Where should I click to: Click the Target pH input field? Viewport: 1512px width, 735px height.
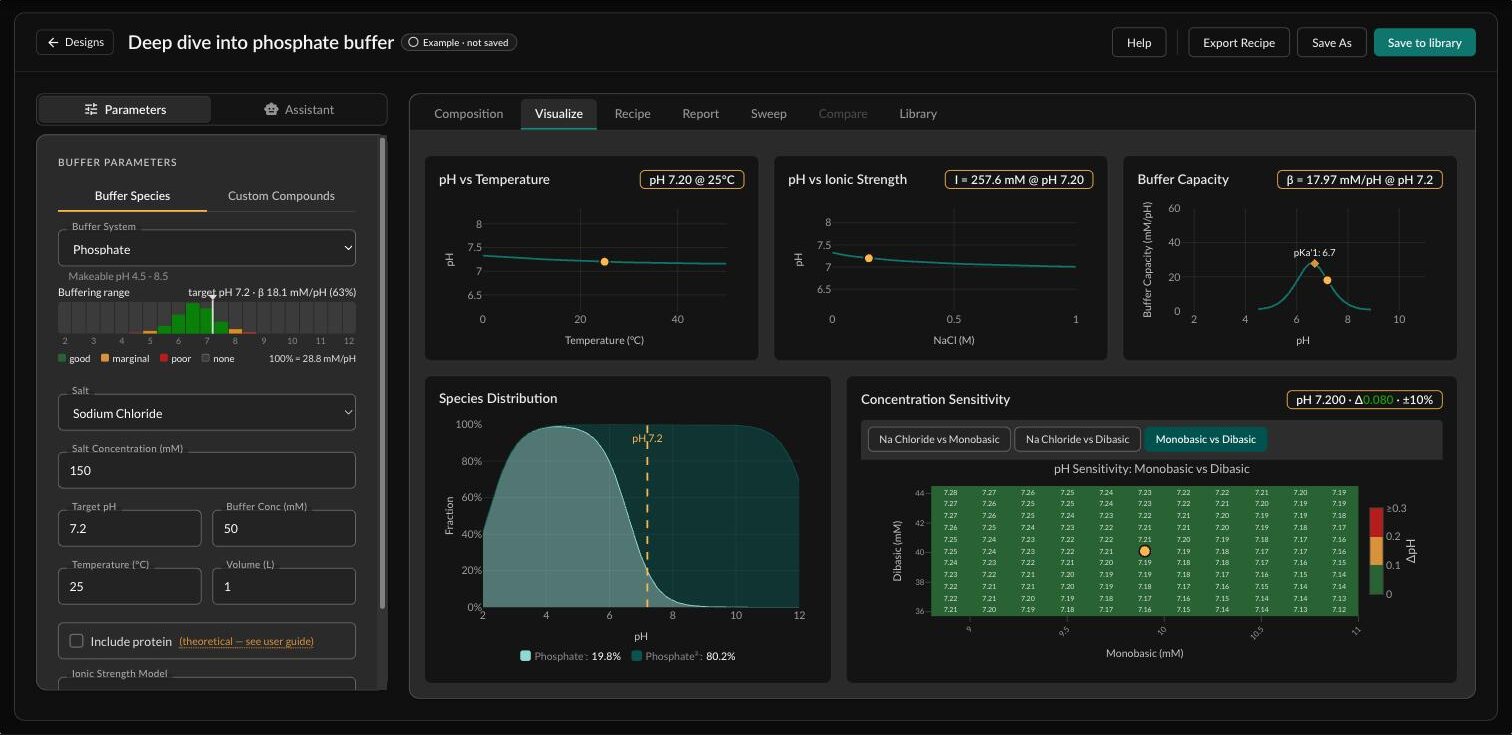pyautogui.click(x=130, y=528)
